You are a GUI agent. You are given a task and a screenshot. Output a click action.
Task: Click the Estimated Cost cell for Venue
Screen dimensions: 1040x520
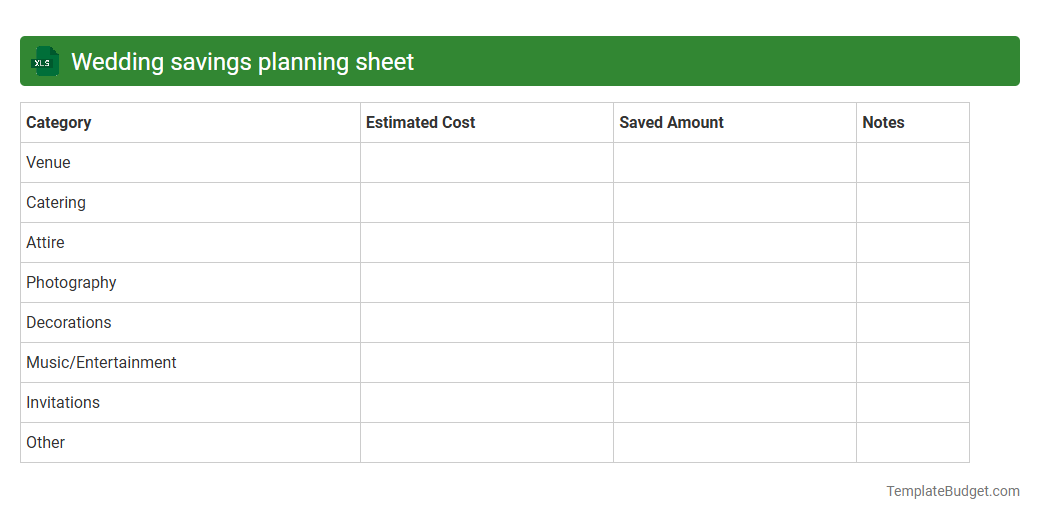[x=487, y=162]
